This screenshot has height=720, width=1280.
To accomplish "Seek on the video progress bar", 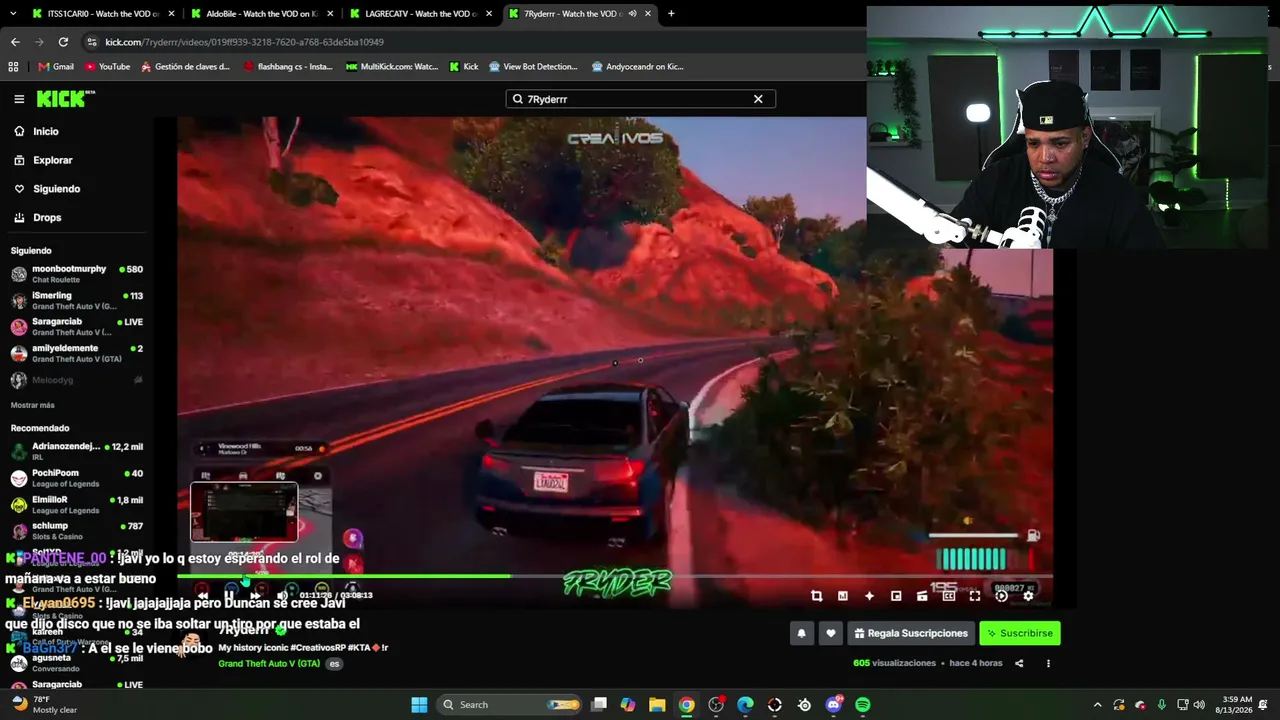I will [x=614, y=576].
